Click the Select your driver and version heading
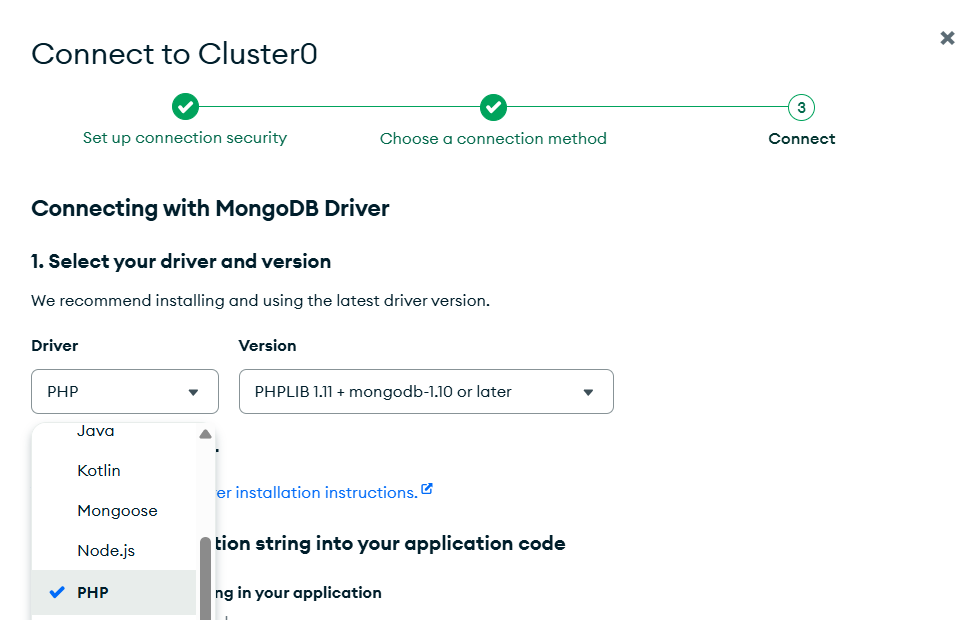Image resolution: width=973 pixels, height=620 pixels. (181, 262)
